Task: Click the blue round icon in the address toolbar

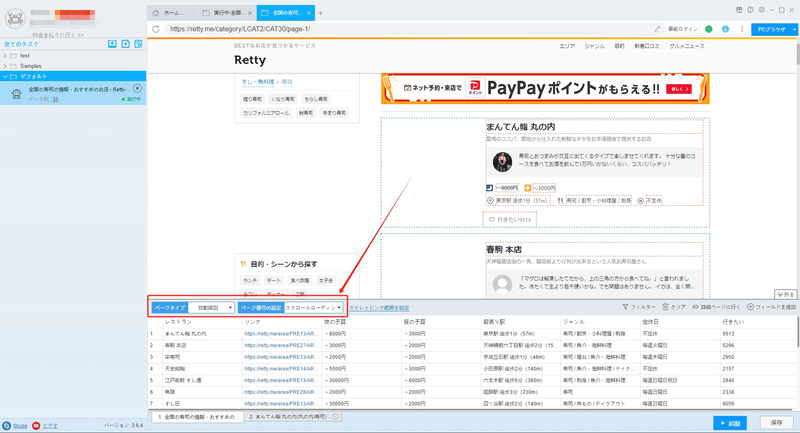Action: tap(725, 29)
